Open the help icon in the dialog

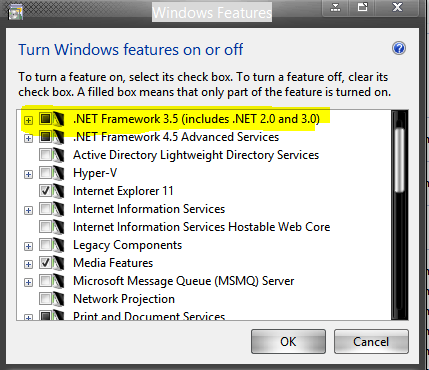point(399,49)
